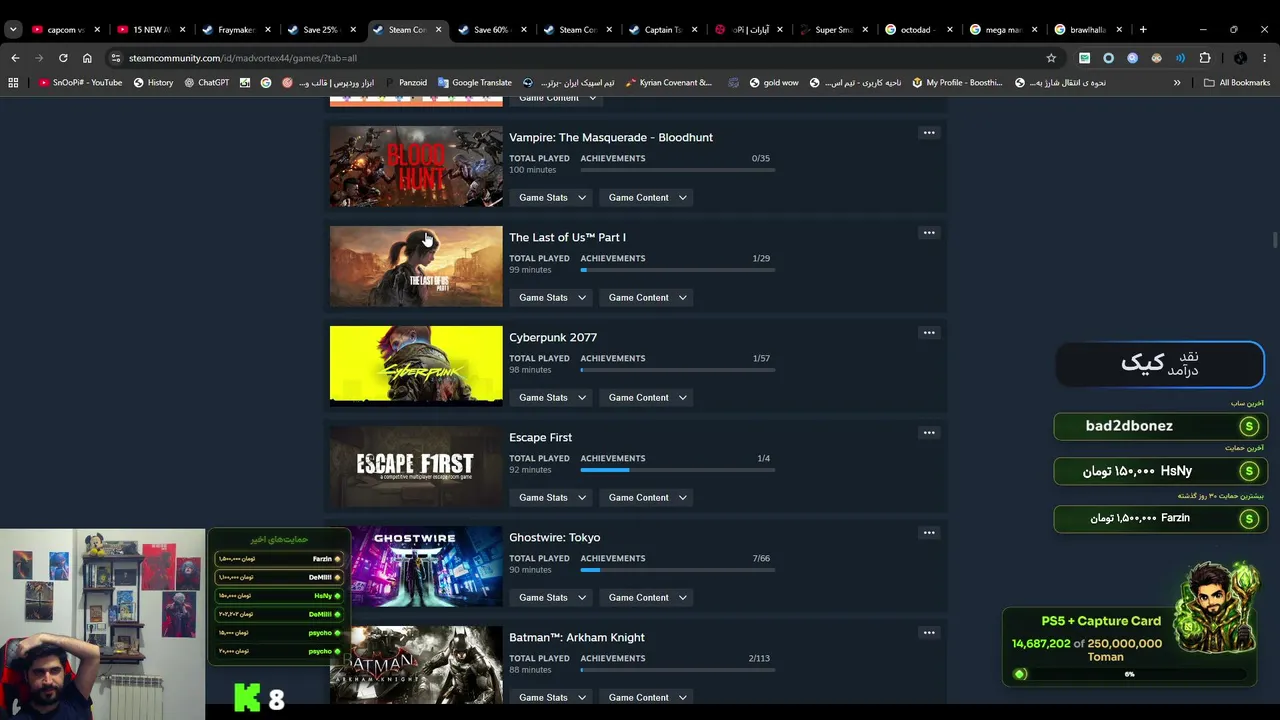Open the Google Translate bookmark

(475, 83)
